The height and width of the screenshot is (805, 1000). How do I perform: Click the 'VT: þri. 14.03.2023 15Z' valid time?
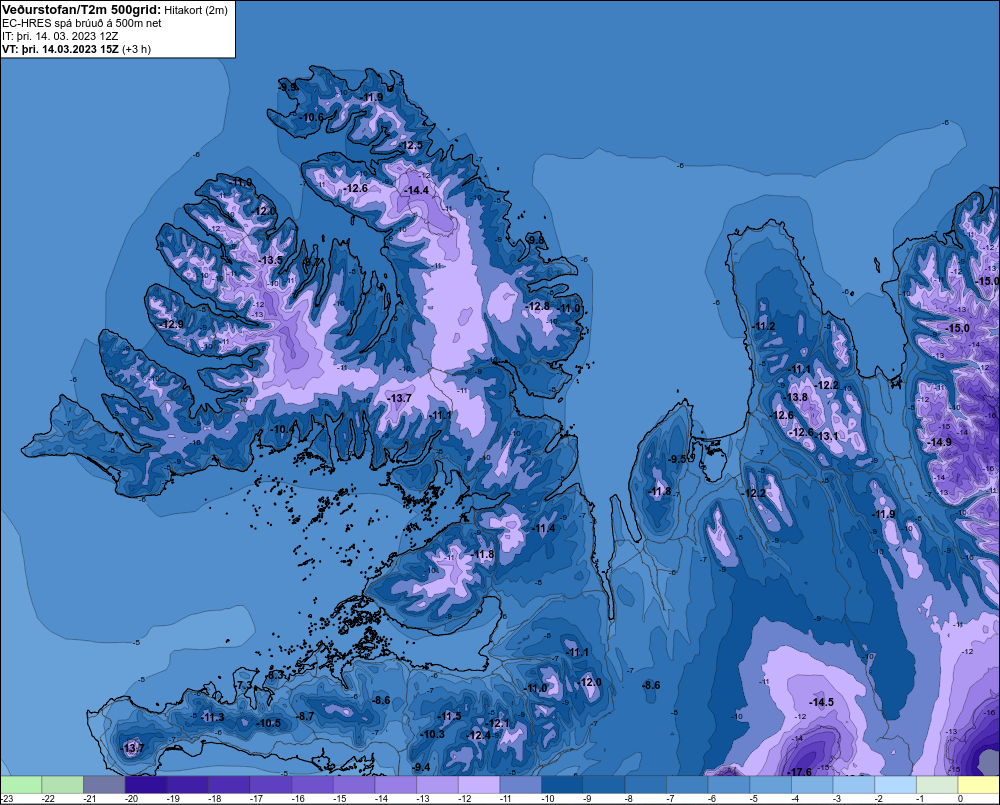60,49
